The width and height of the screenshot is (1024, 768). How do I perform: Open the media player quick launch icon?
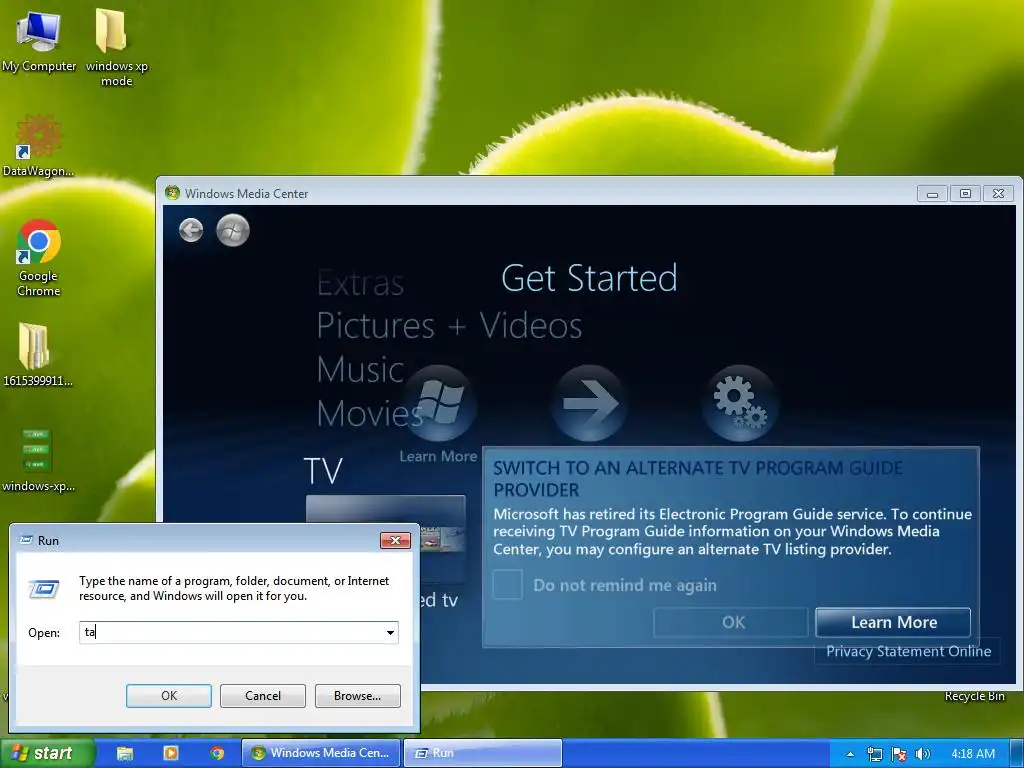(x=170, y=753)
